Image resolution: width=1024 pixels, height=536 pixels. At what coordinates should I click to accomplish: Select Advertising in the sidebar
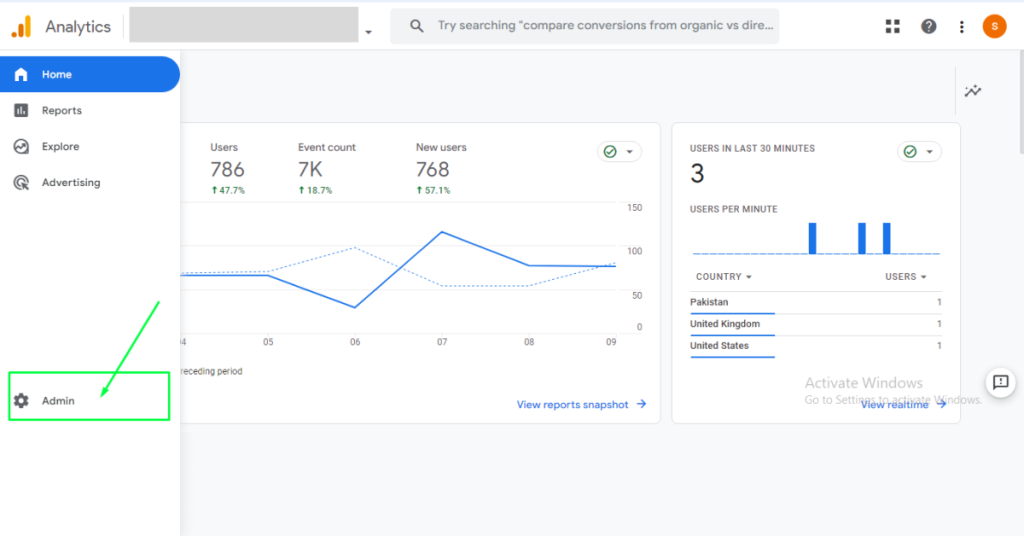(70, 183)
